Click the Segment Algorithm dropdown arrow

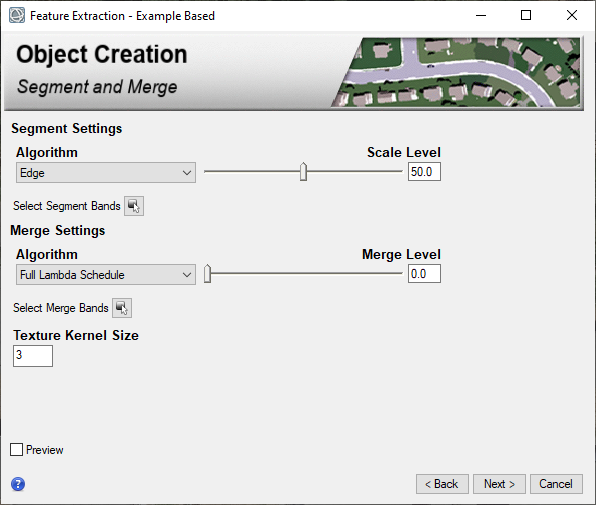tap(187, 173)
